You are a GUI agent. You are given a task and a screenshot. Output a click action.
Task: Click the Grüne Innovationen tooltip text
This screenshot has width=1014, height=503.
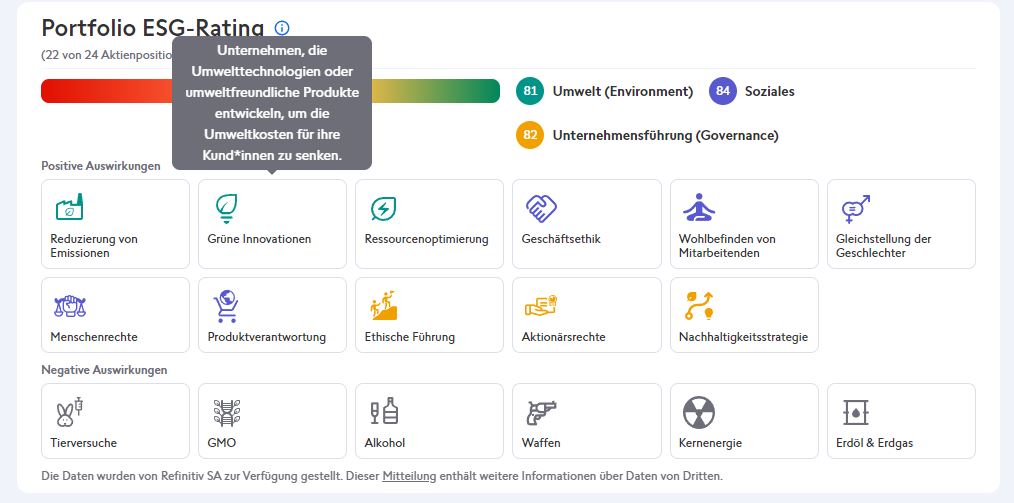pyautogui.click(x=272, y=103)
